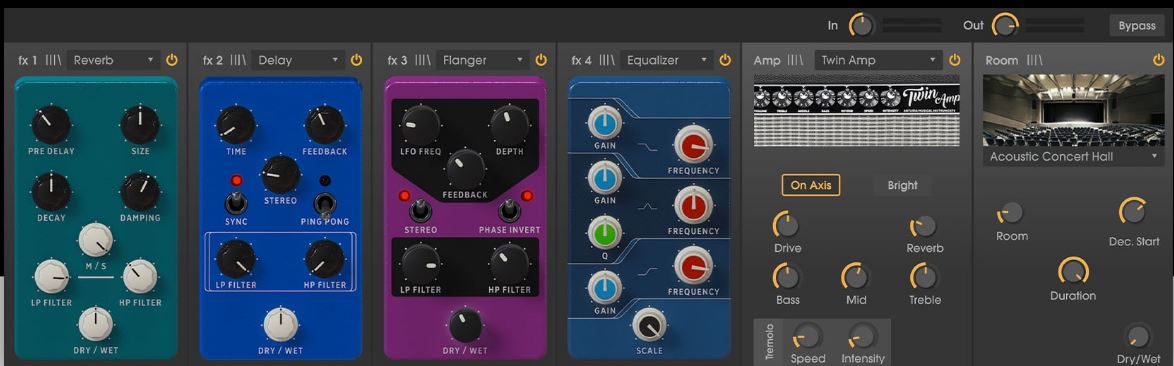Flip the Flanger PHASE INVERT switch
This screenshot has height=366, width=1174.
pos(510,209)
